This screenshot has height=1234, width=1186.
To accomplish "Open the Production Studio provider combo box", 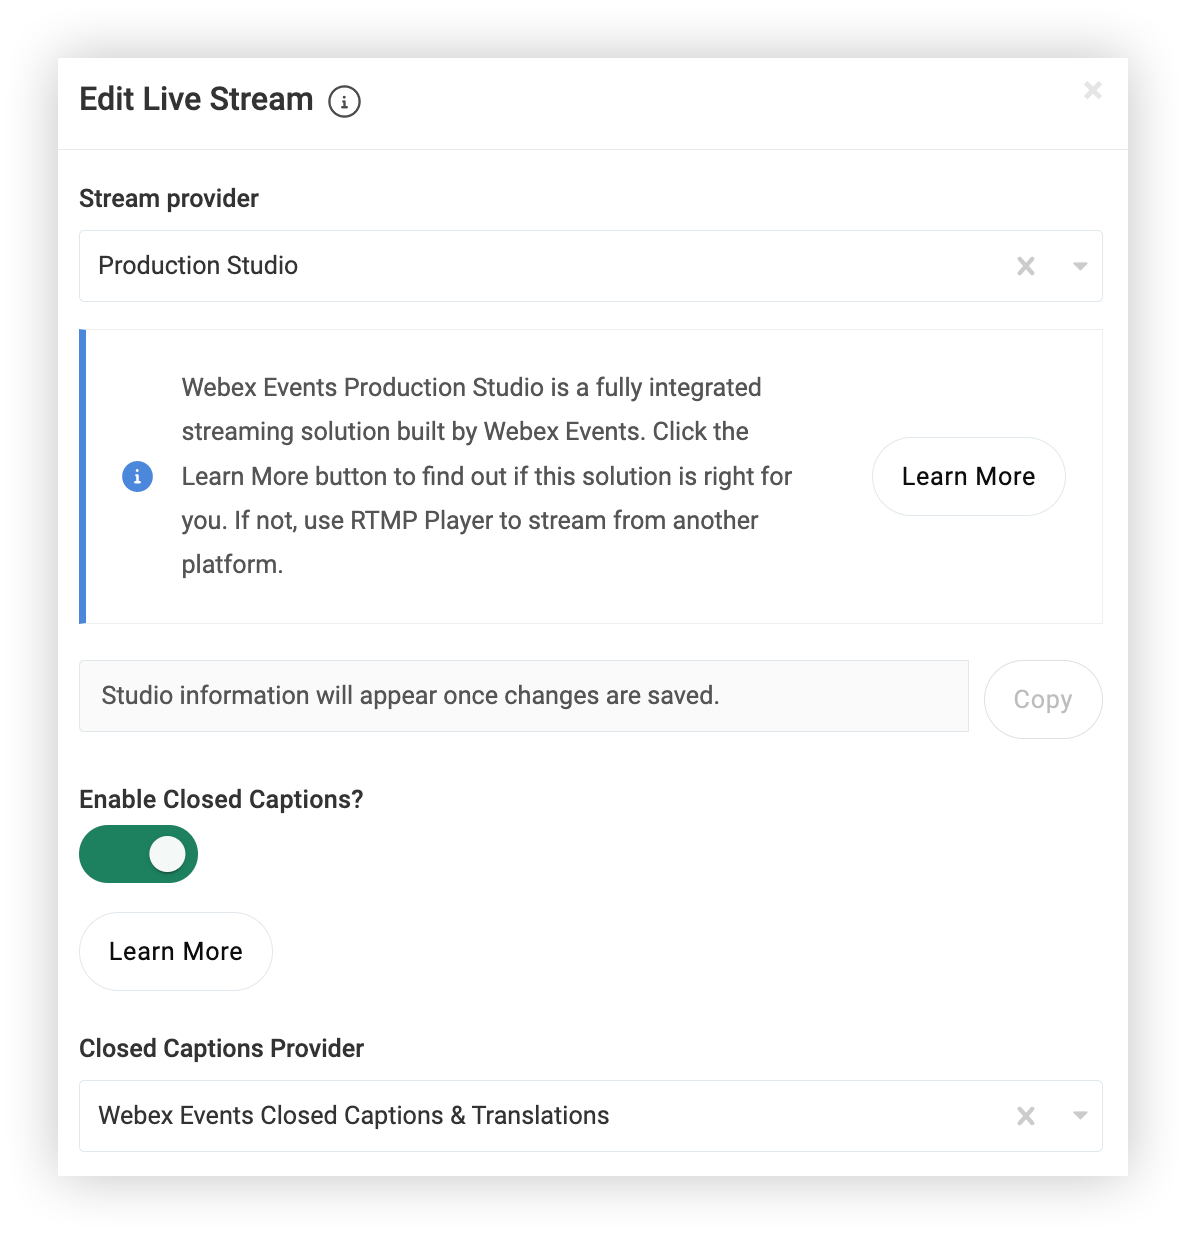I will (x=591, y=266).
